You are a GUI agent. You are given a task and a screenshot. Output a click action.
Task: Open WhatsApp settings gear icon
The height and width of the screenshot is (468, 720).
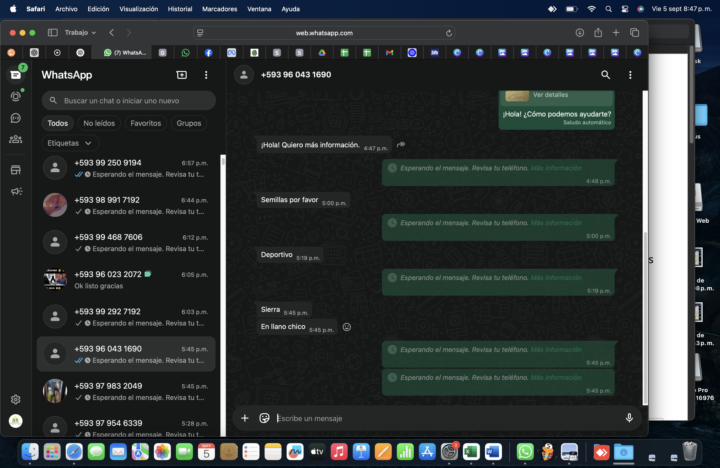(x=16, y=399)
